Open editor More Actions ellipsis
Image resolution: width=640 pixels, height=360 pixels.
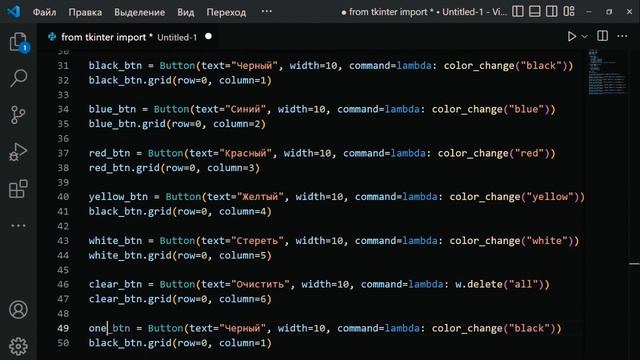622,36
